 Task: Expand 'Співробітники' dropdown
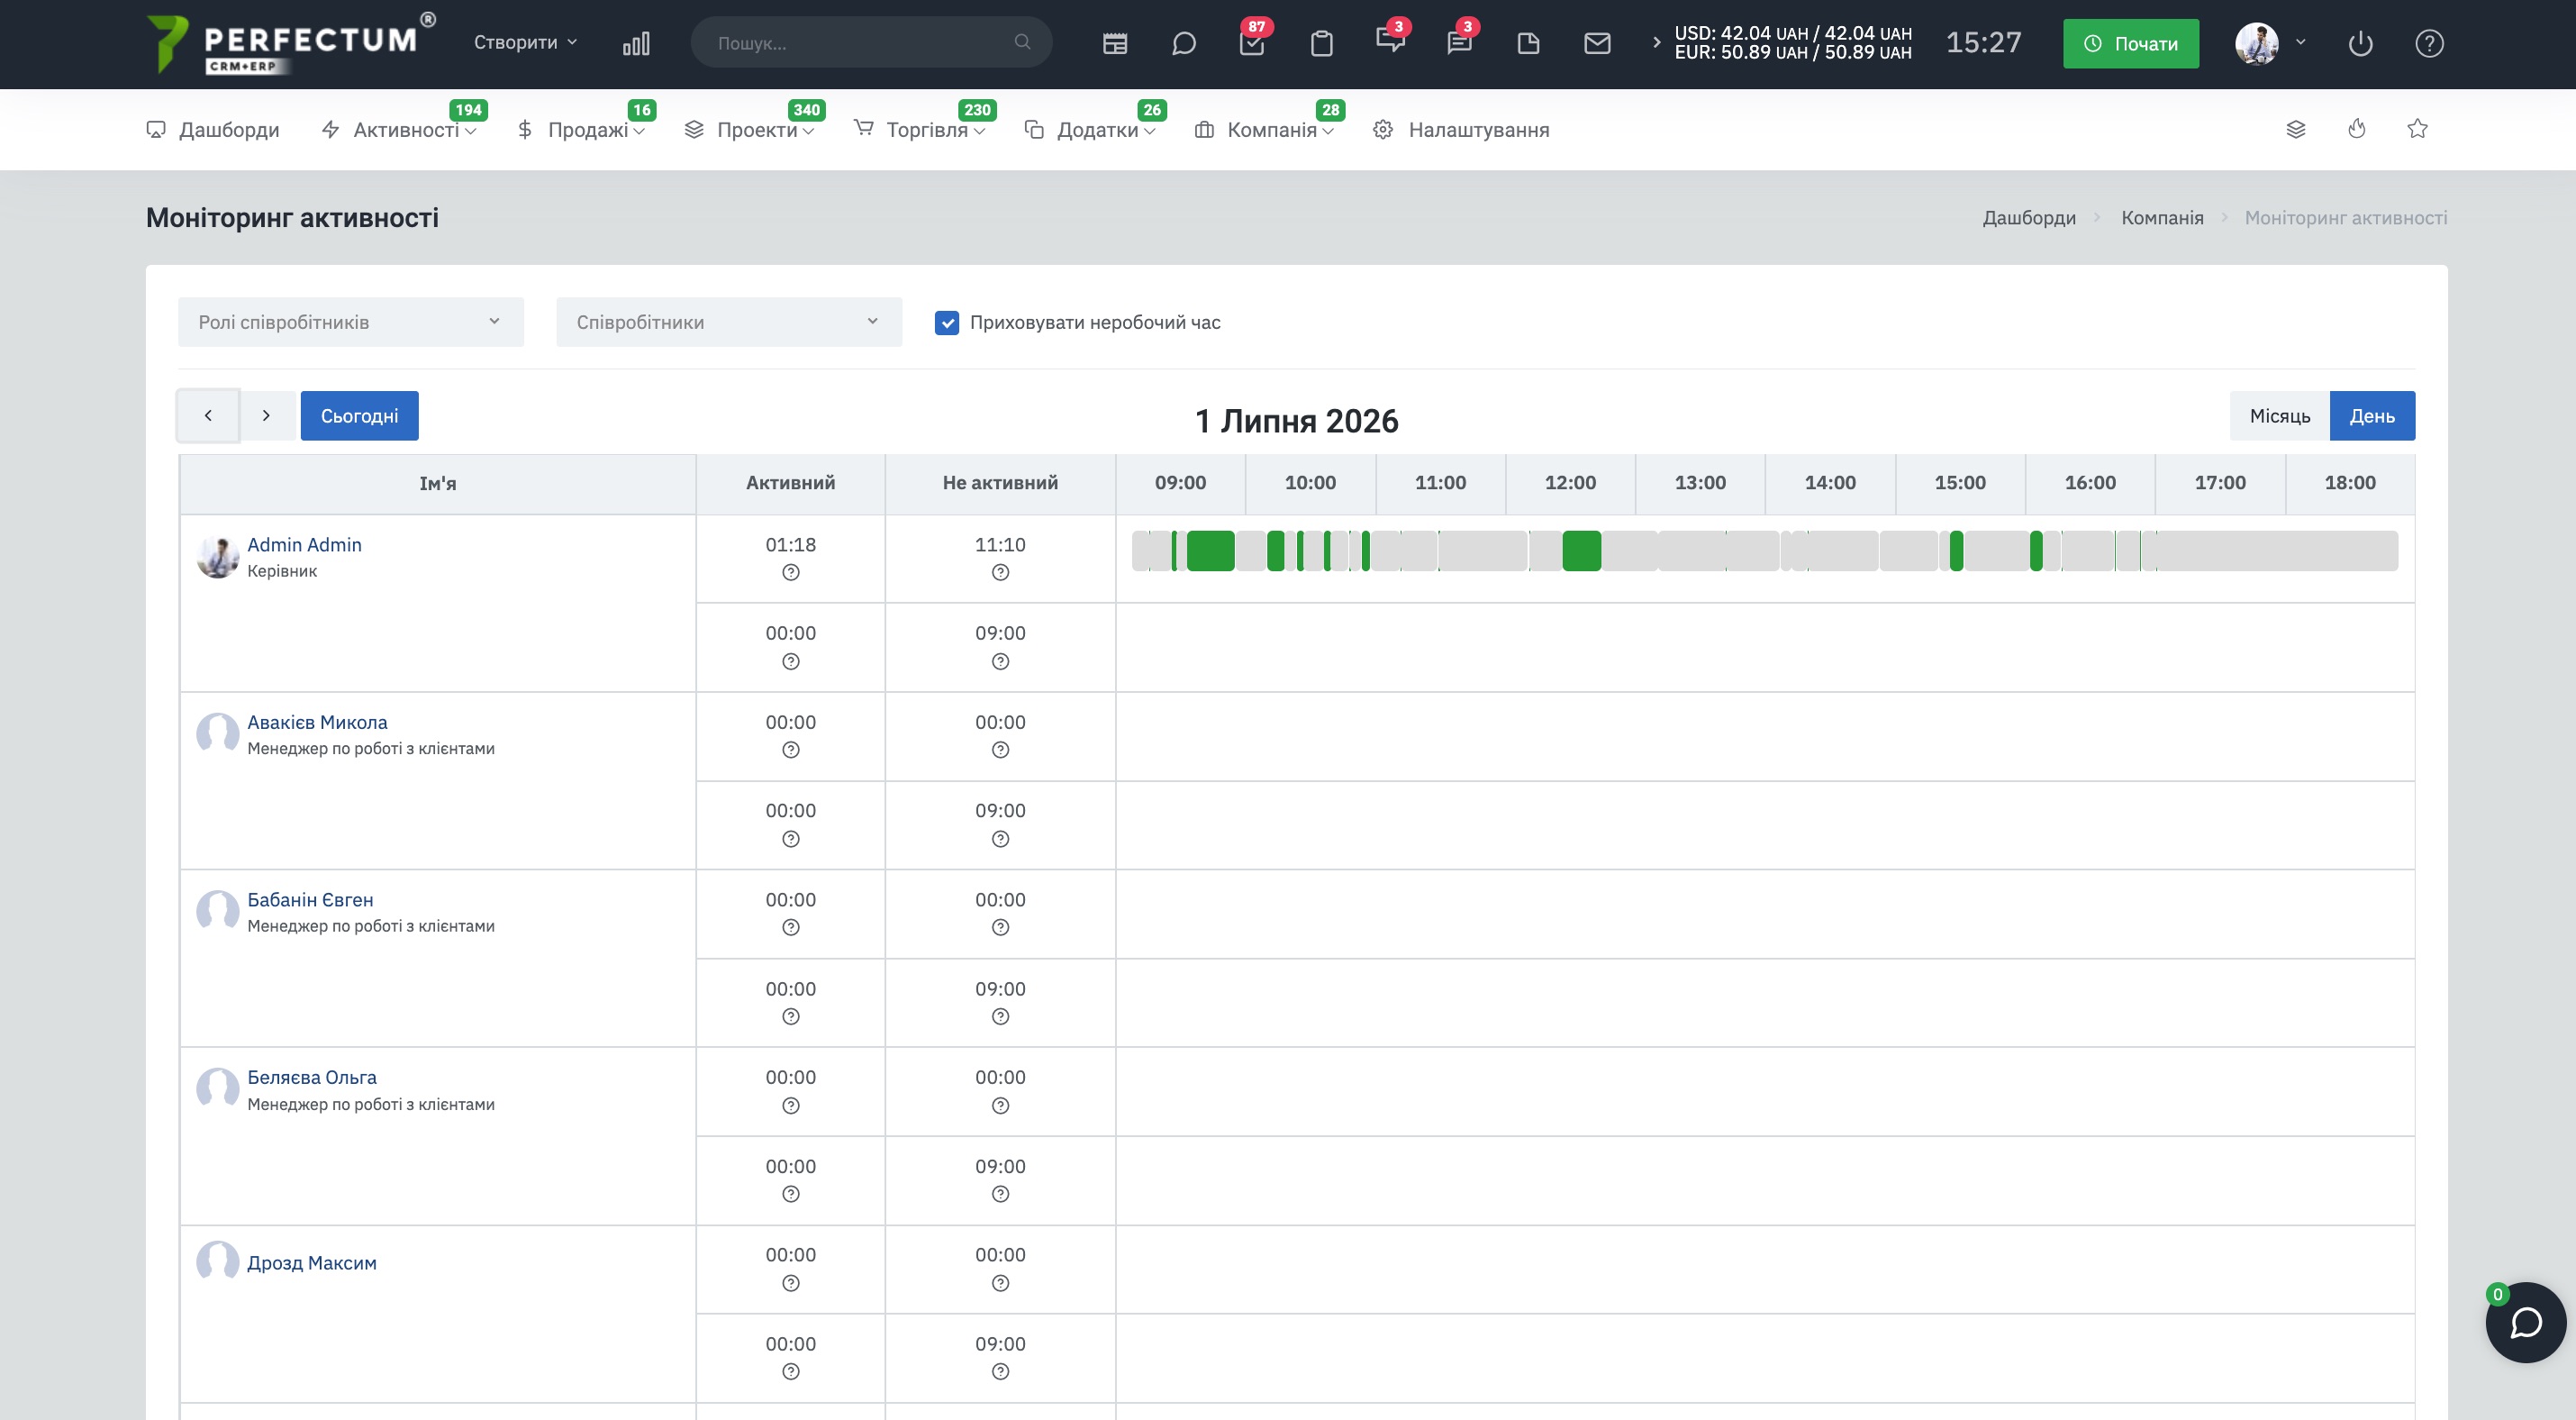coord(728,322)
